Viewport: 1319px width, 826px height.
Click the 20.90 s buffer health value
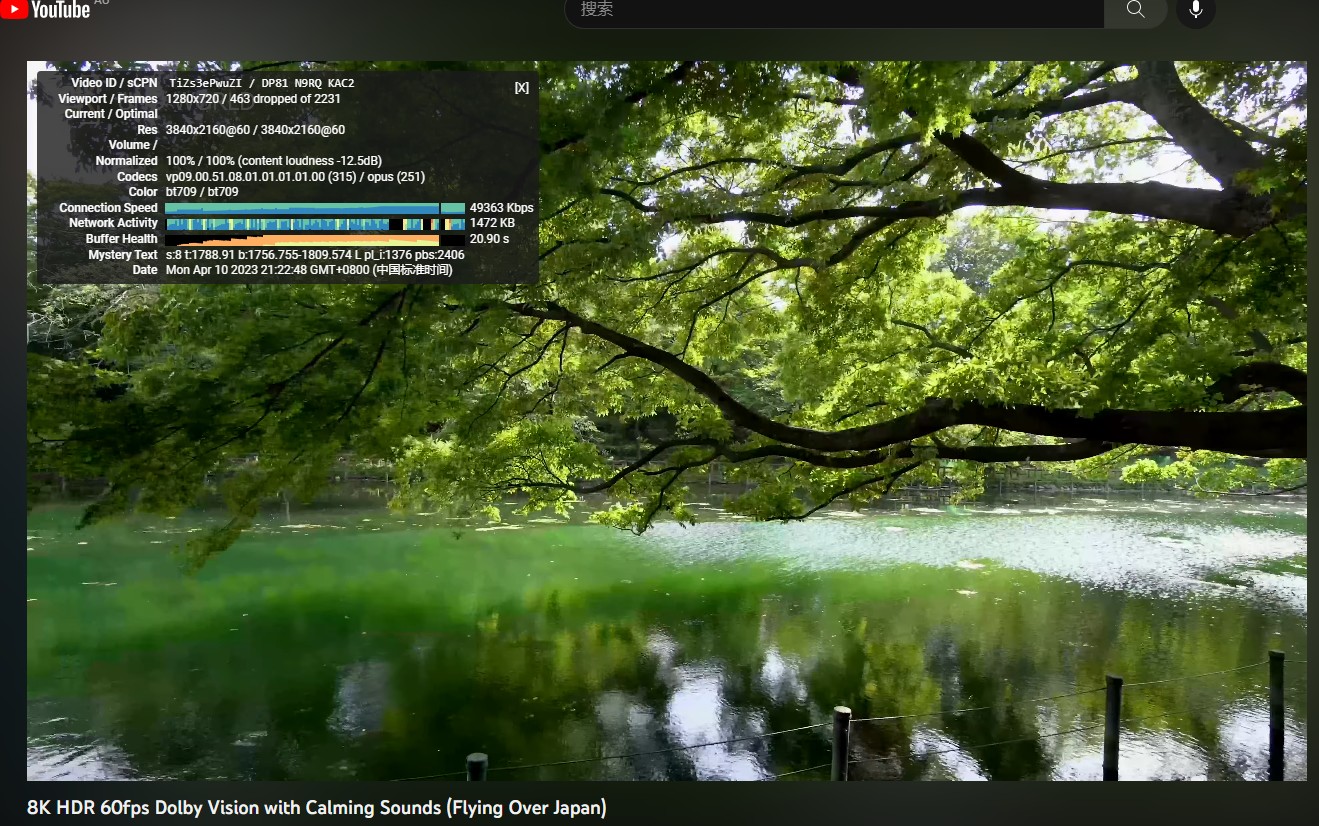[x=489, y=239]
